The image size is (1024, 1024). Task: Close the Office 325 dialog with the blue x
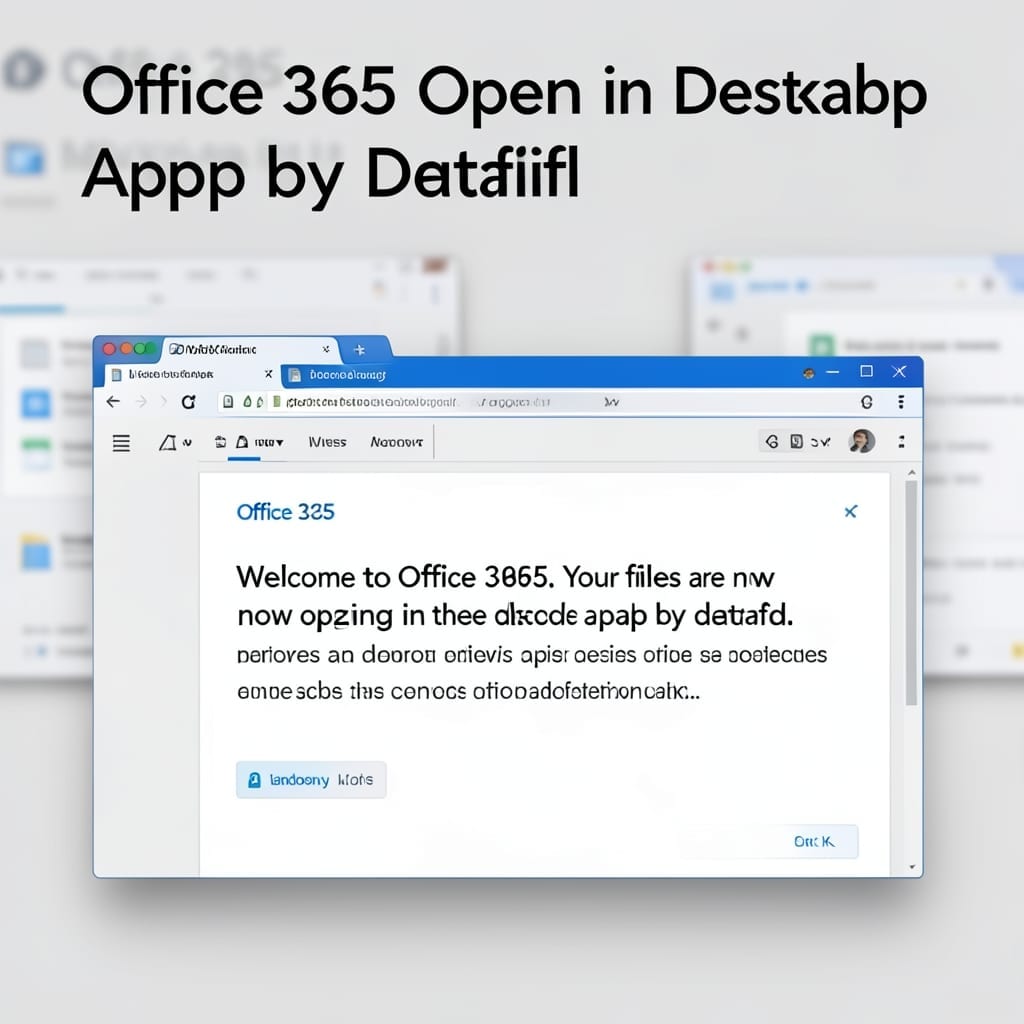pos(850,511)
